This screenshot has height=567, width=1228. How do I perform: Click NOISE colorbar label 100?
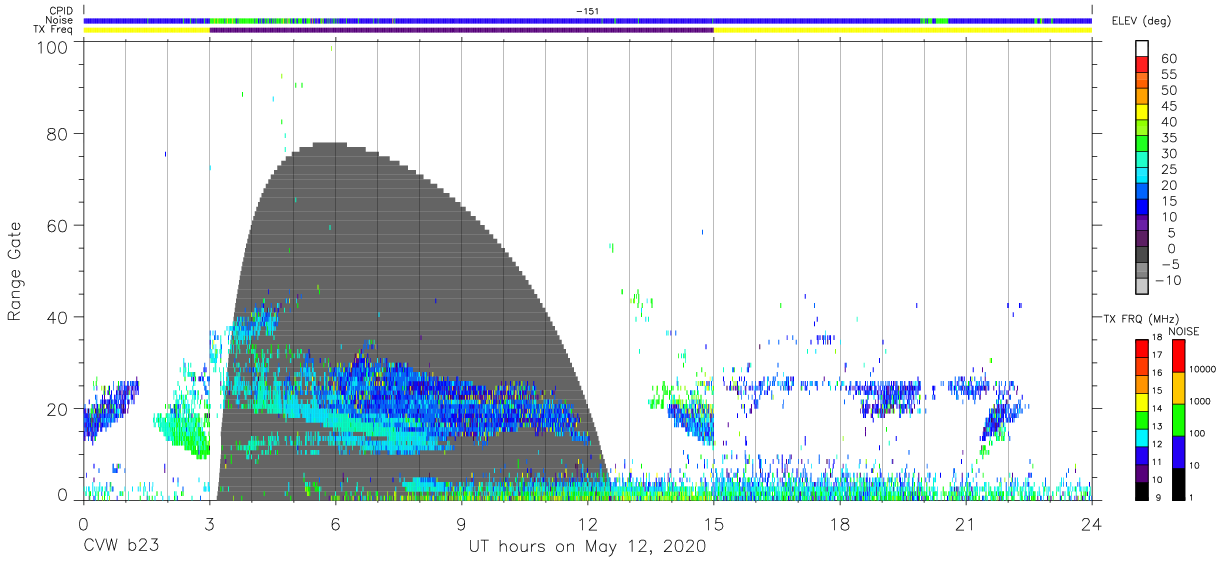(1199, 433)
